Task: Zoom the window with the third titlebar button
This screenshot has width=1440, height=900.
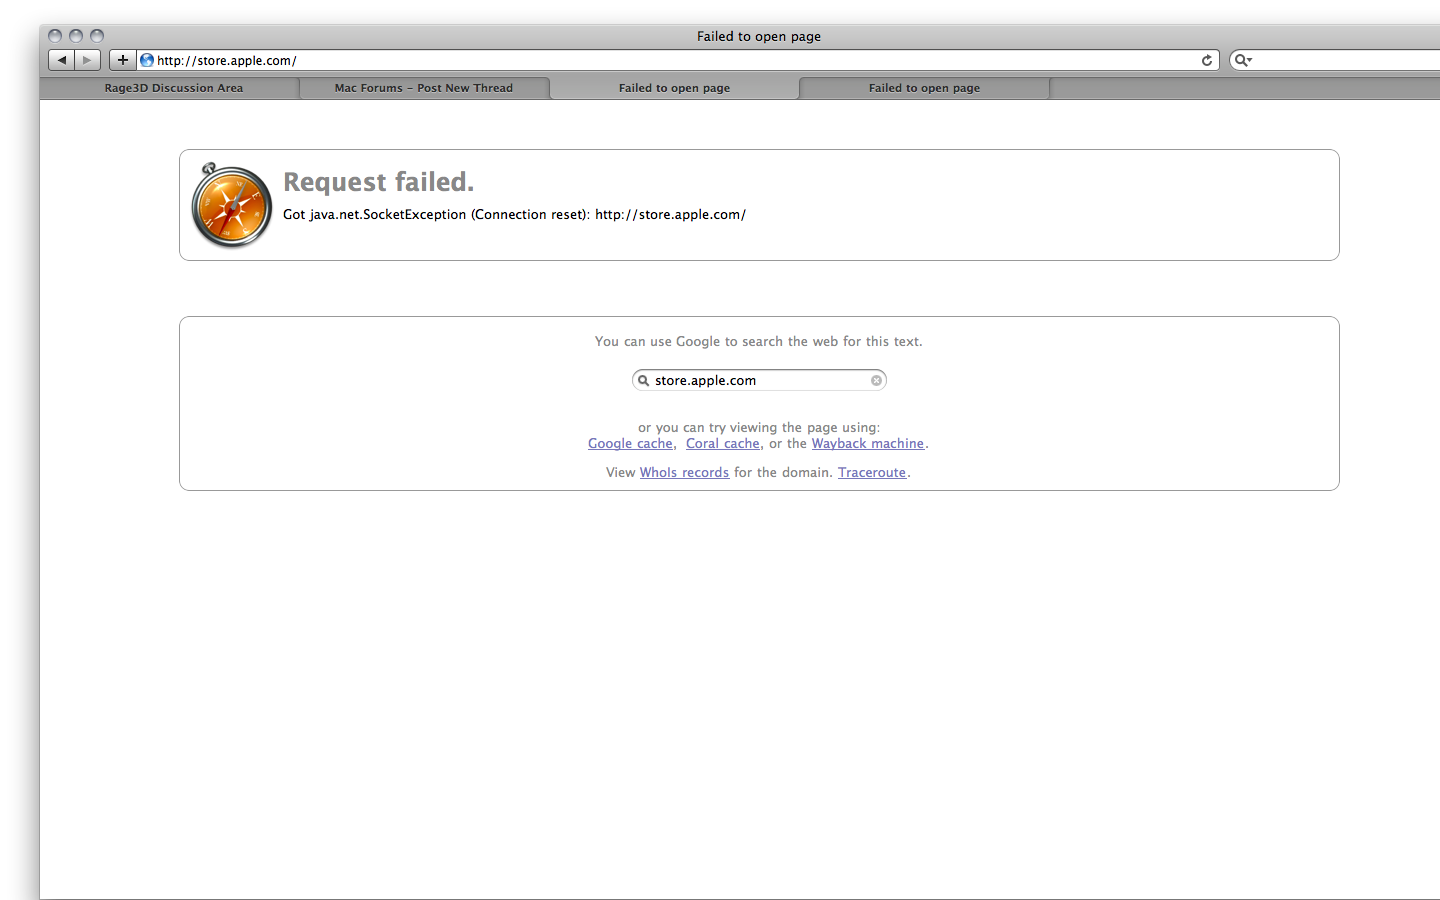Action: 97,36
